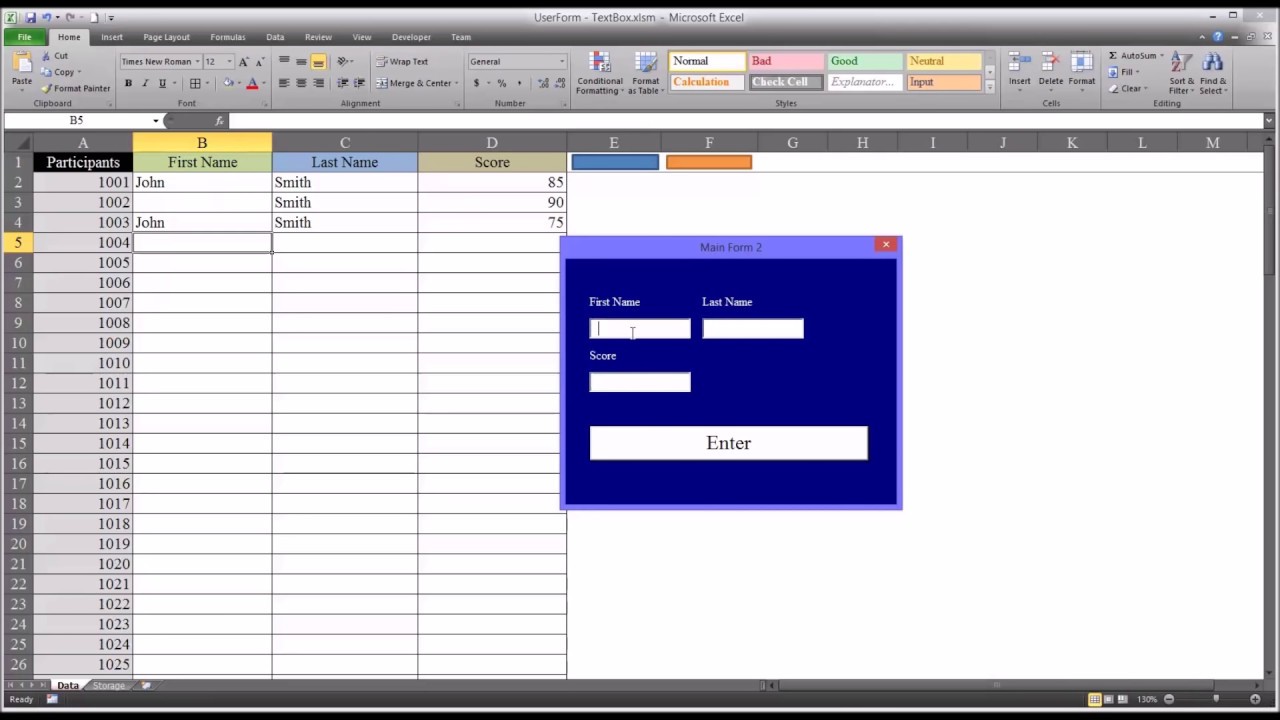Expand the AutoSum dropdown

click(x=1161, y=56)
